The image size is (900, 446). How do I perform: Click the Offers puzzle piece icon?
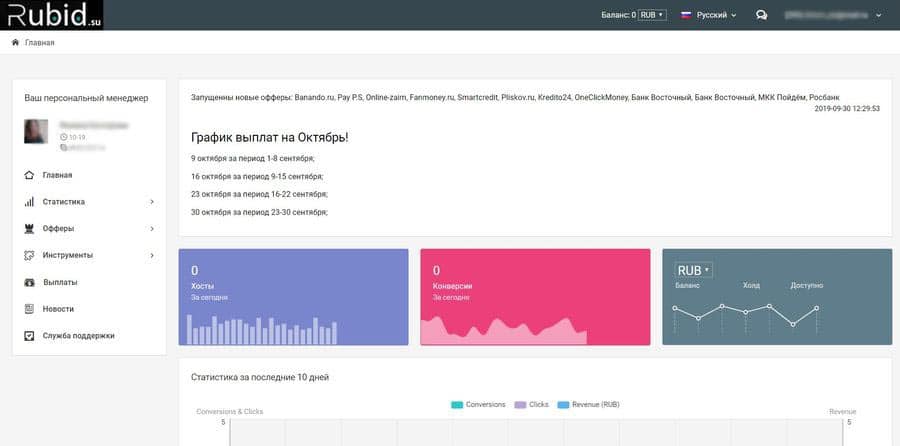pyautogui.click(x=29, y=229)
